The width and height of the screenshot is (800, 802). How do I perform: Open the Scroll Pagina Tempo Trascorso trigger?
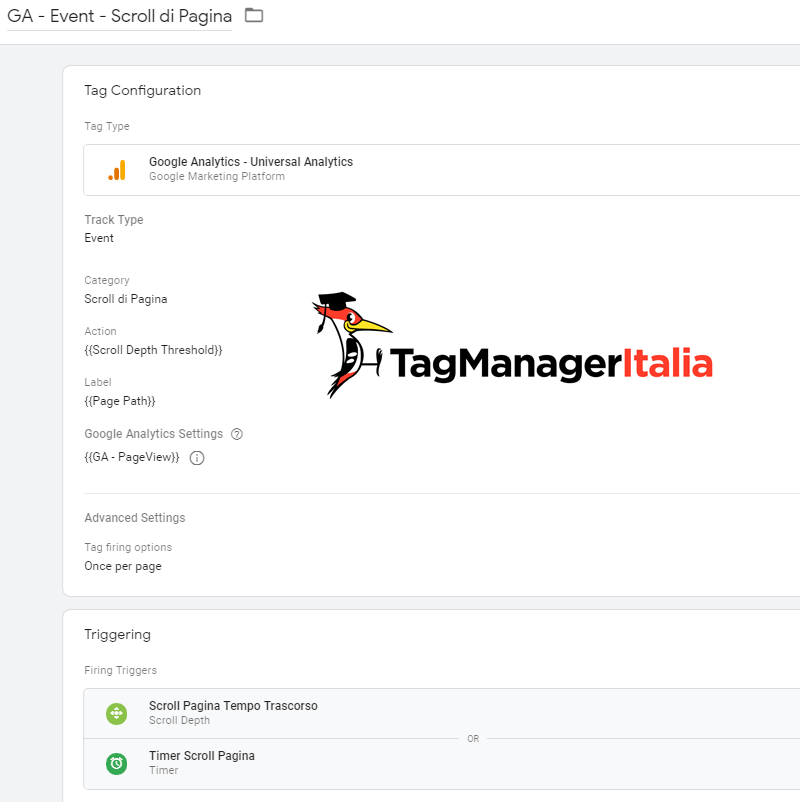coord(441,714)
